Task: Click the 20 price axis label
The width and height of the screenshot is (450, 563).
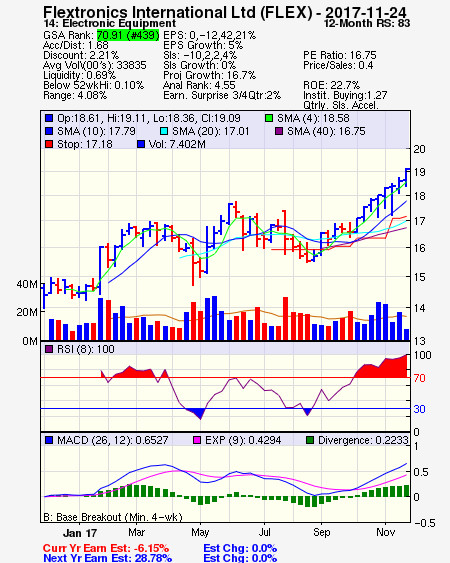Action: [419, 149]
